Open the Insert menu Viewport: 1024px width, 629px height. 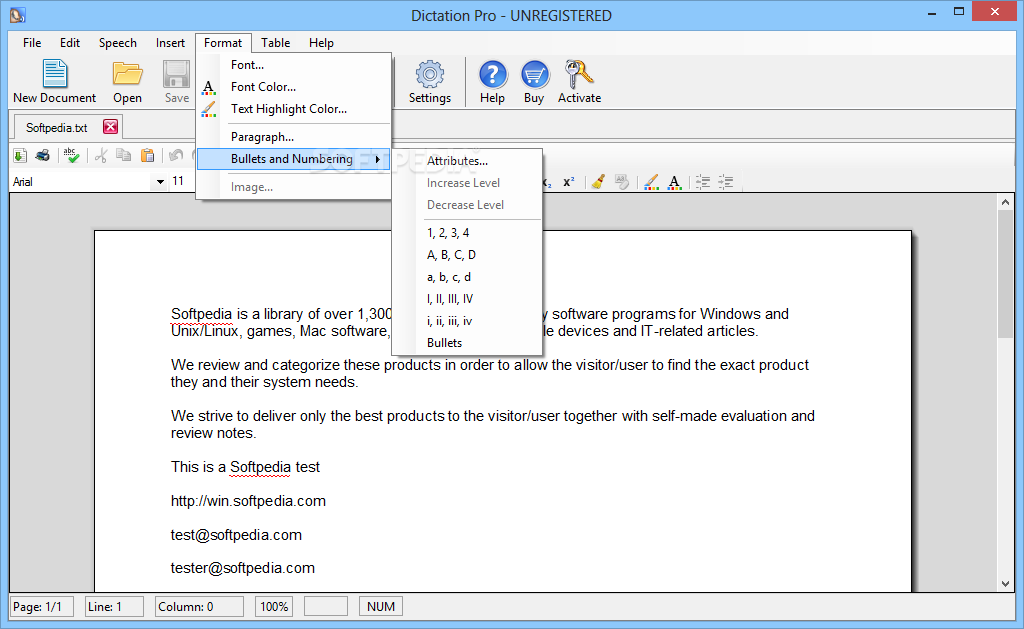point(170,42)
